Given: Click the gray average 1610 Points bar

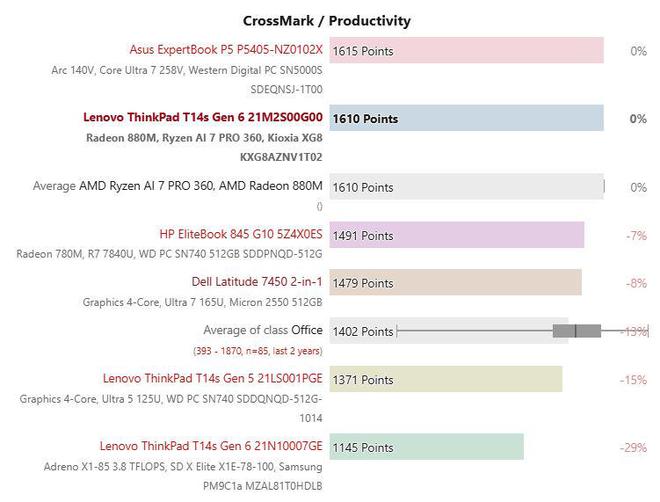Looking at the screenshot, I should tap(466, 186).
